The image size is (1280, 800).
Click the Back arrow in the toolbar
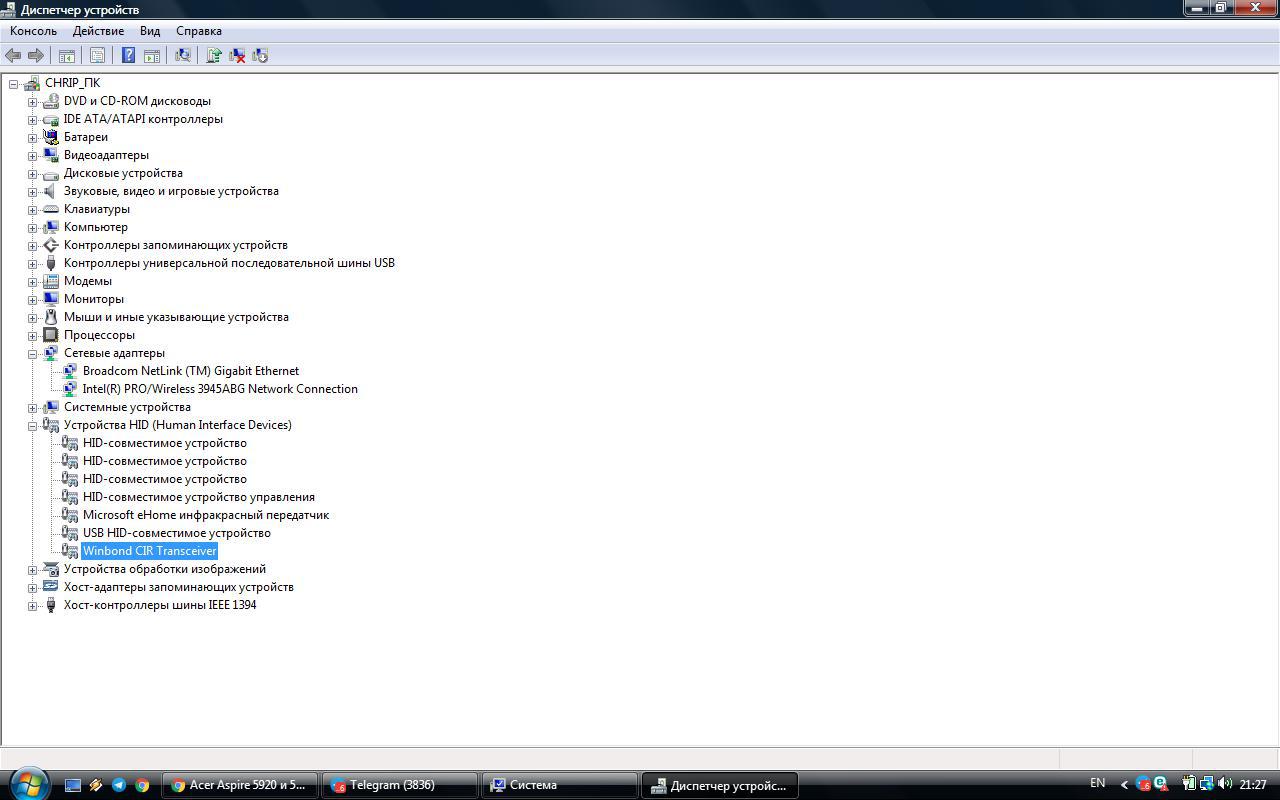click(x=13, y=56)
